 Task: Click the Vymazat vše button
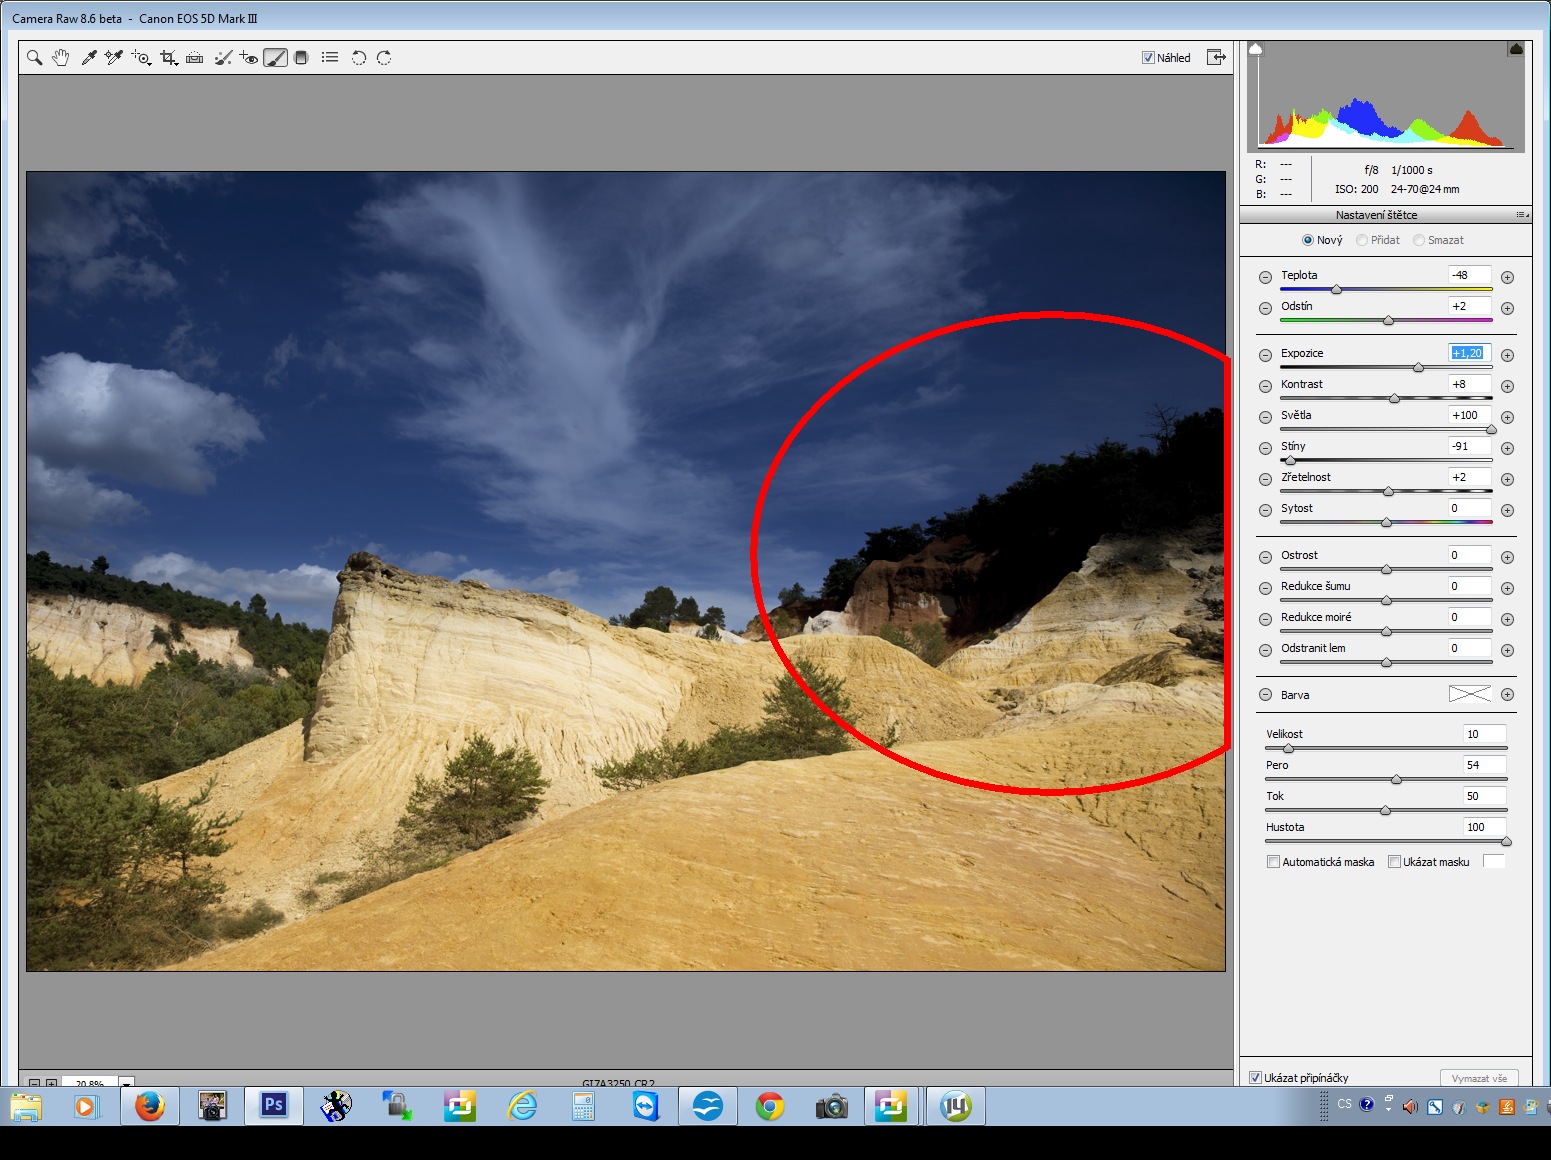pos(1479,1078)
